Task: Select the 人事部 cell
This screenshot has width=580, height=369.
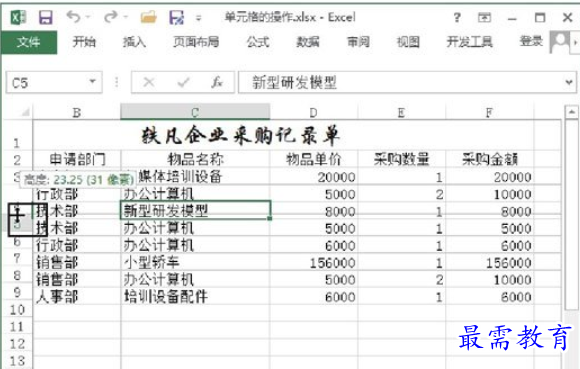Action: [x=77, y=296]
